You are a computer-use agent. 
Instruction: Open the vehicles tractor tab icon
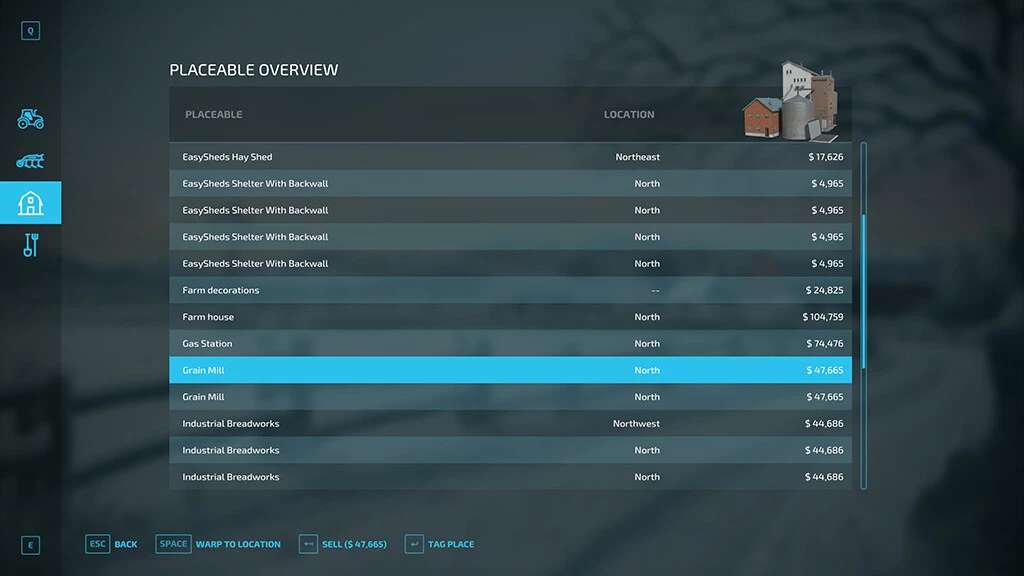click(30, 119)
